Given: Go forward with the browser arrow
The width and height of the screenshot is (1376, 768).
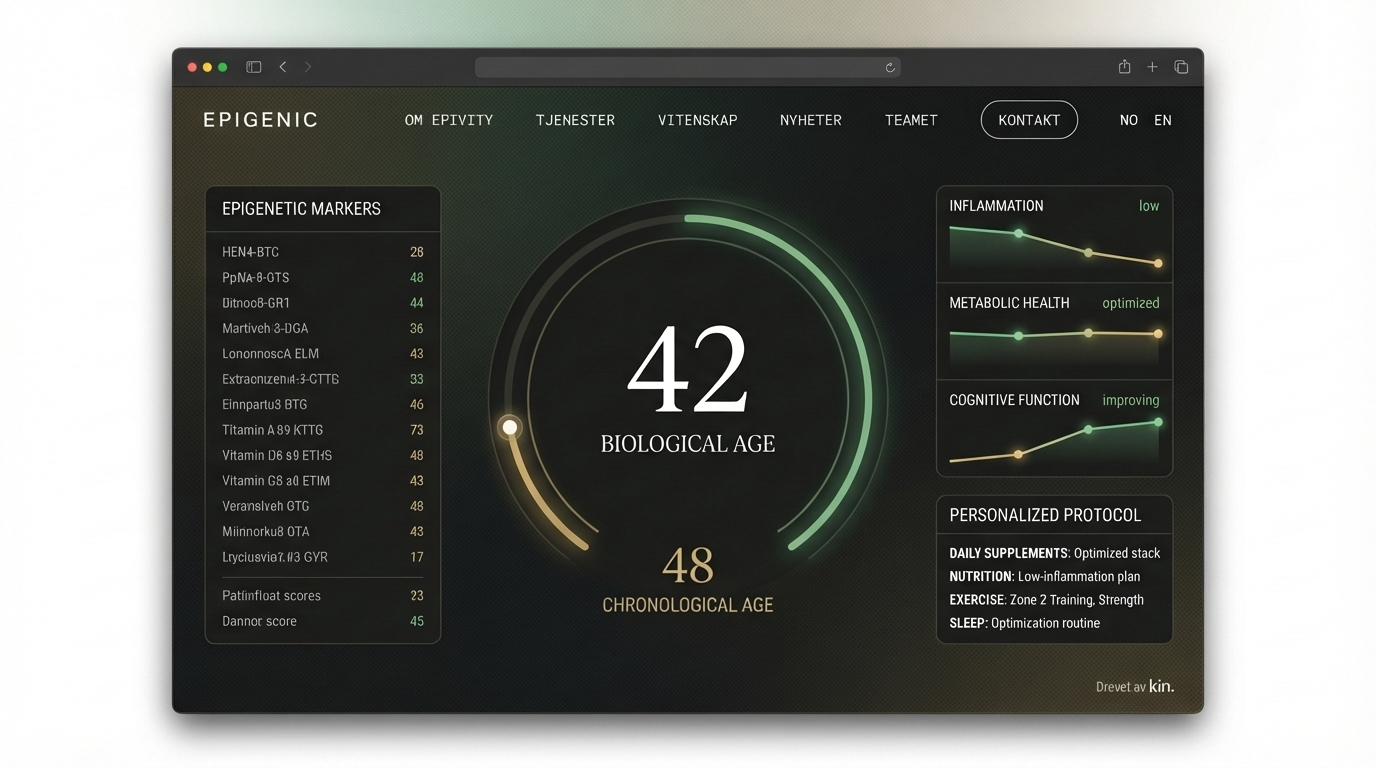Looking at the screenshot, I should click(308, 67).
